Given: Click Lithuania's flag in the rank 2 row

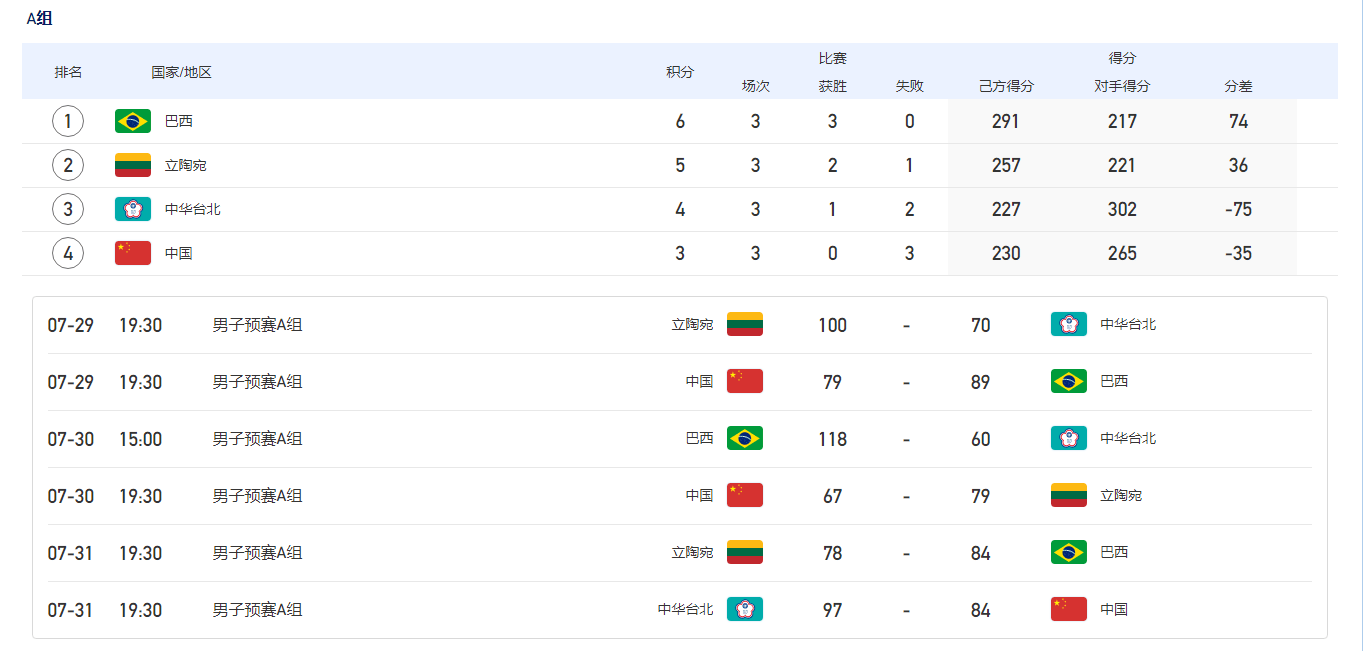Looking at the screenshot, I should [x=133, y=165].
